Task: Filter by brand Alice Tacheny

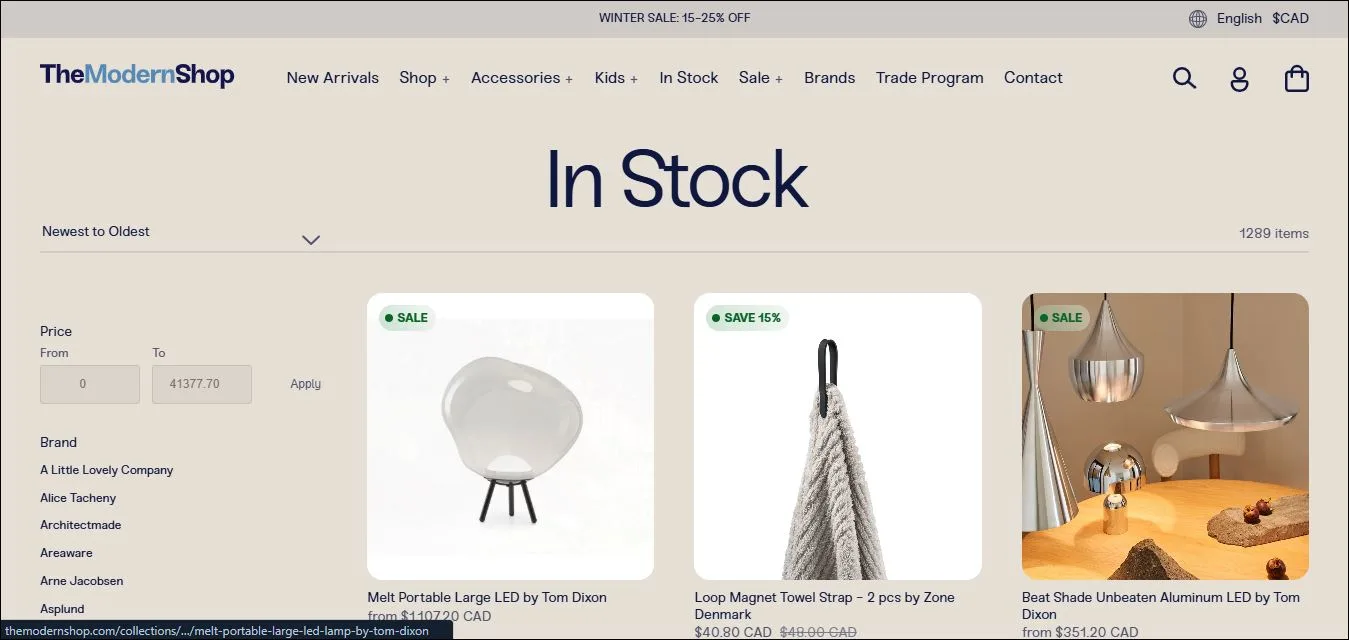Action: pos(78,498)
